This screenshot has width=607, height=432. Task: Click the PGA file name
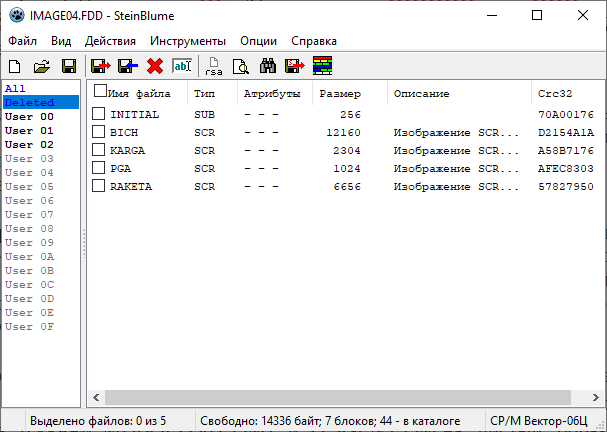(x=120, y=168)
